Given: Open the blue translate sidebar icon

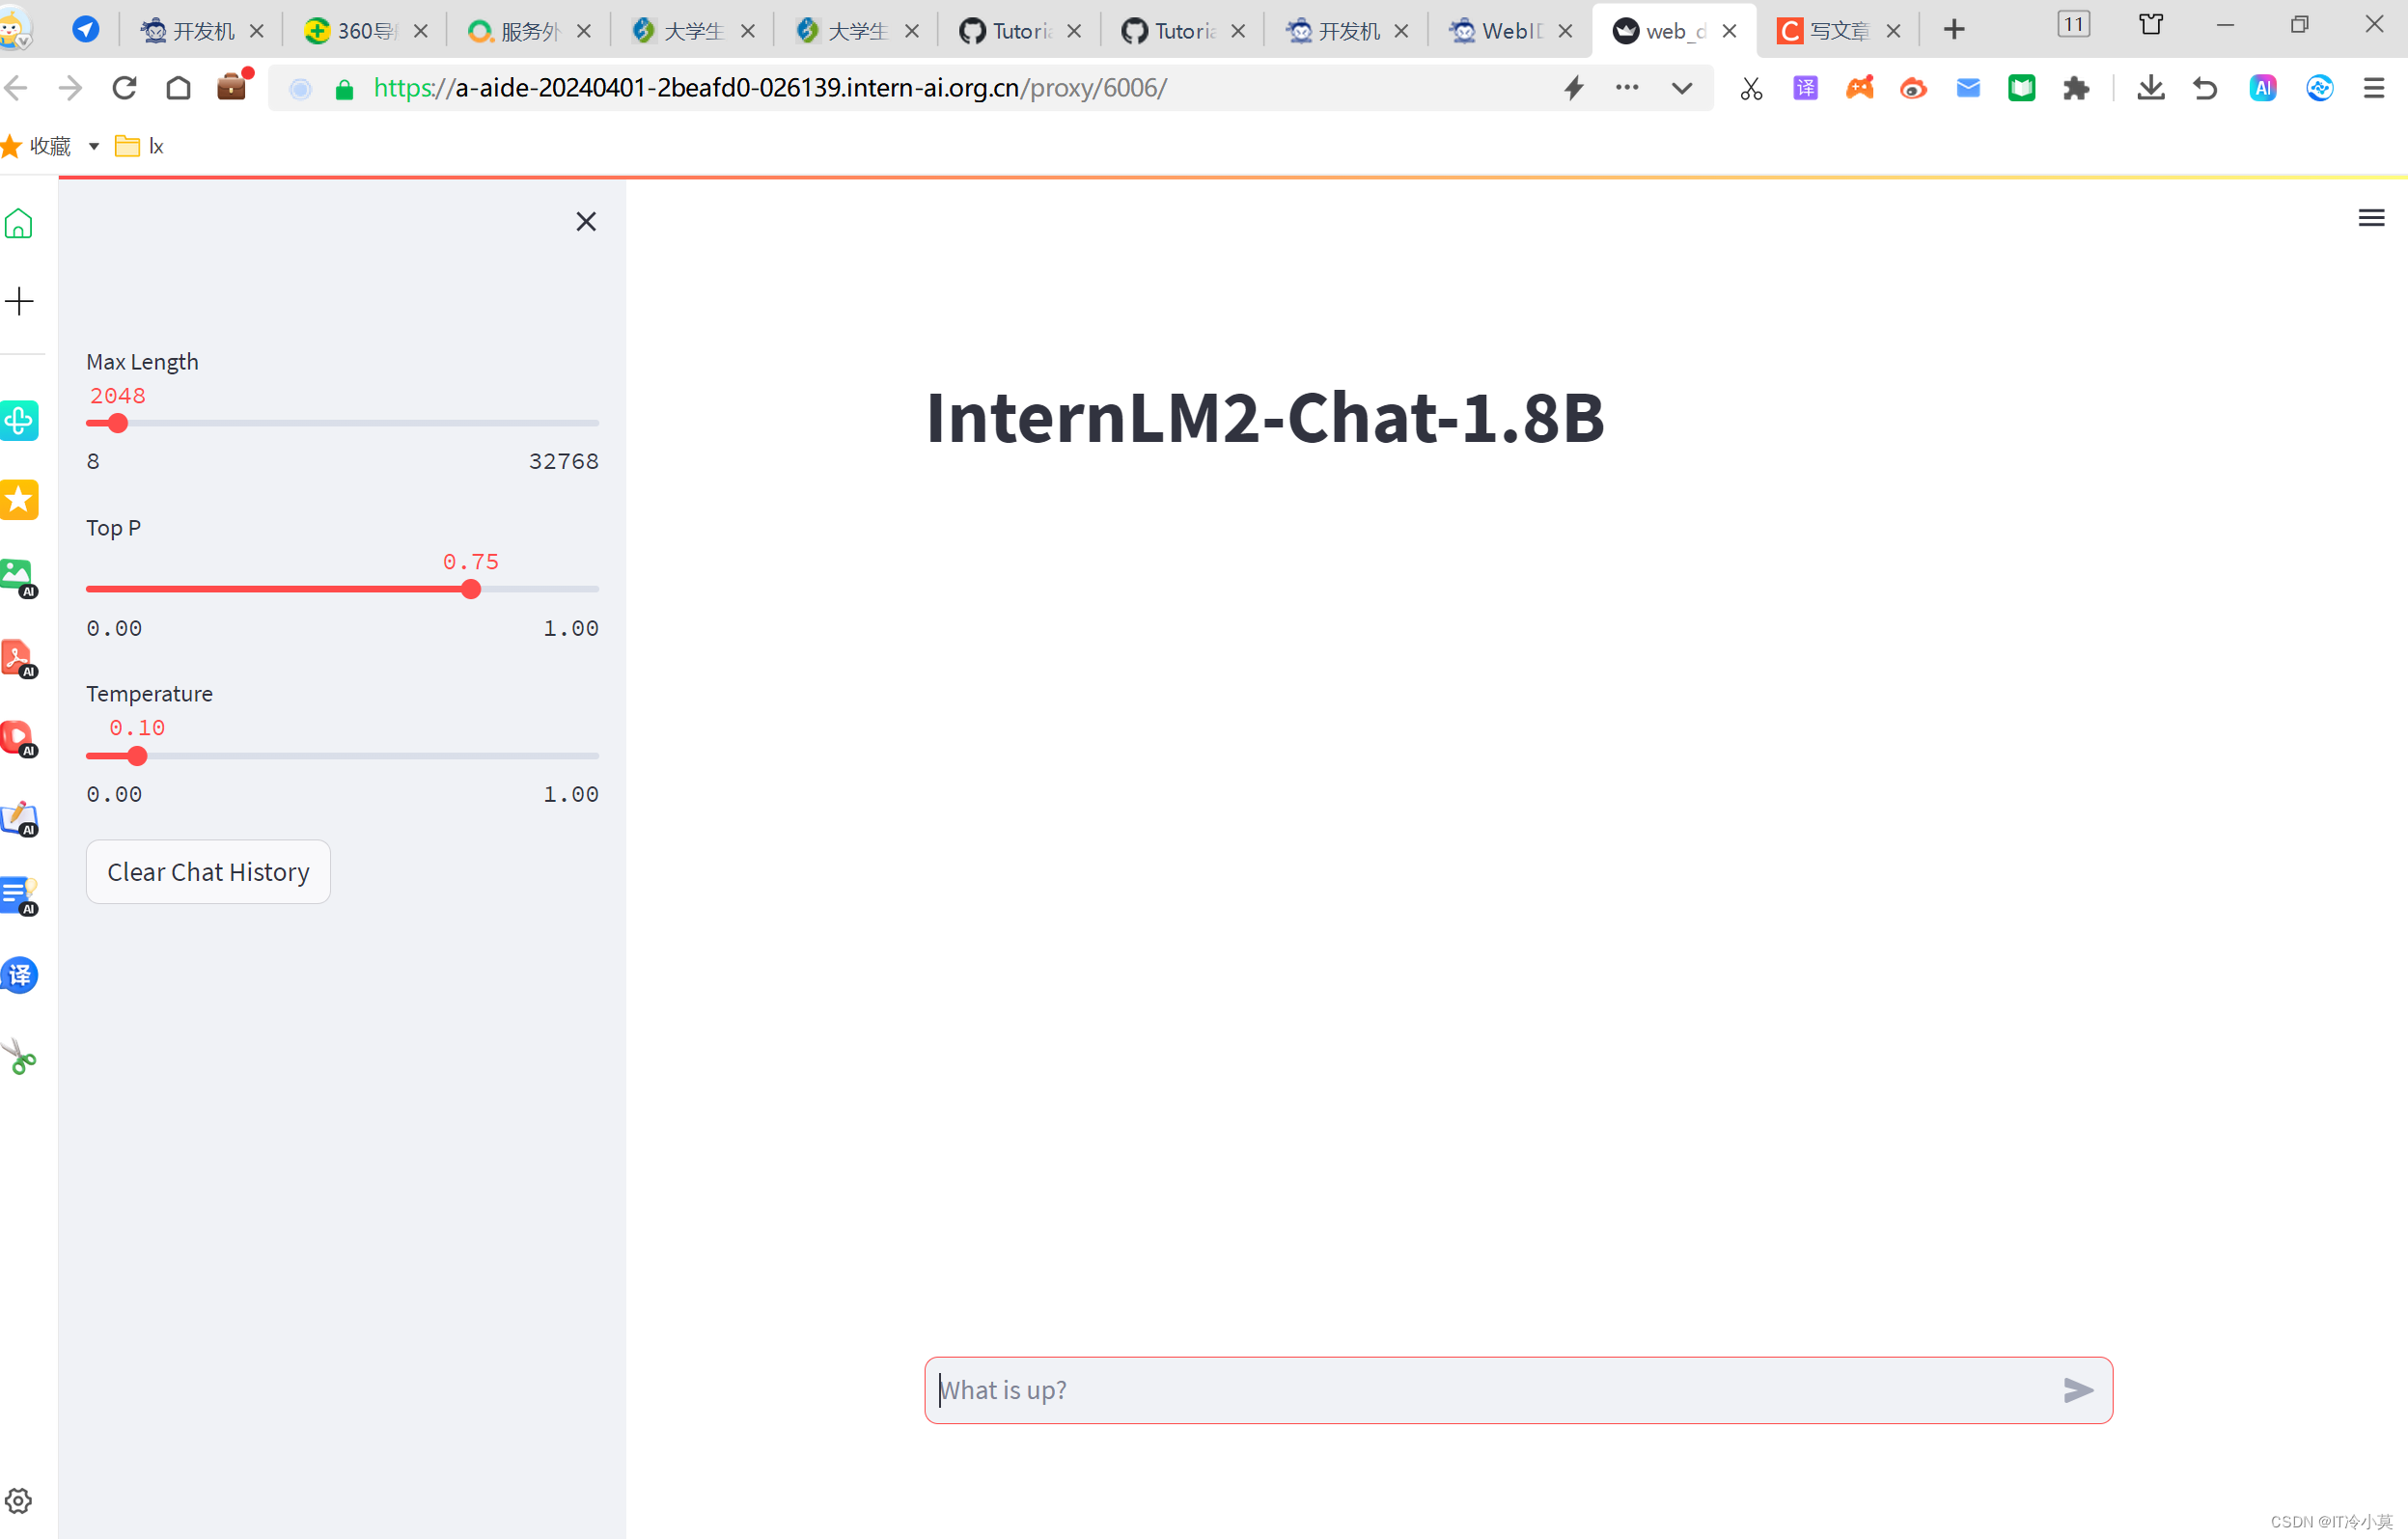Looking at the screenshot, I should coord(19,975).
